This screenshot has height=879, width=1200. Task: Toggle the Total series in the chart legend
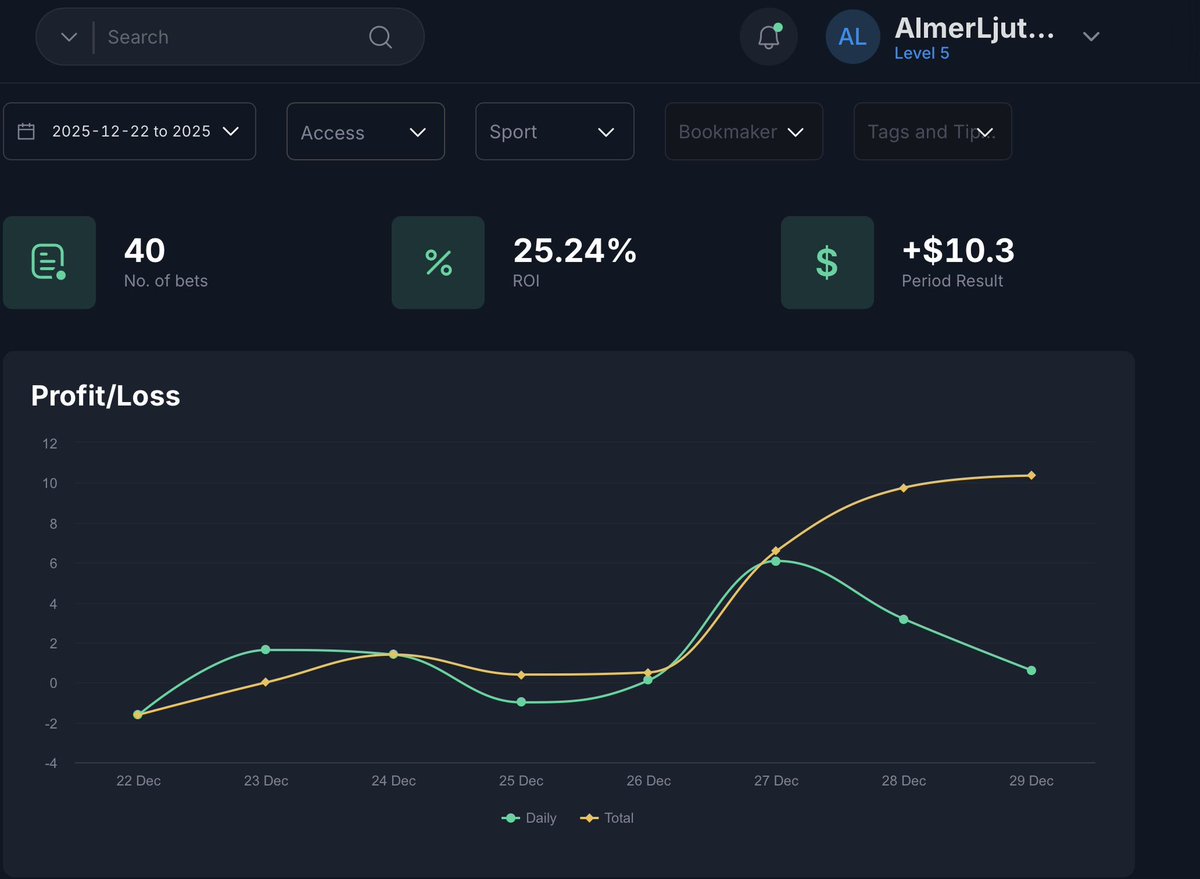coord(607,818)
